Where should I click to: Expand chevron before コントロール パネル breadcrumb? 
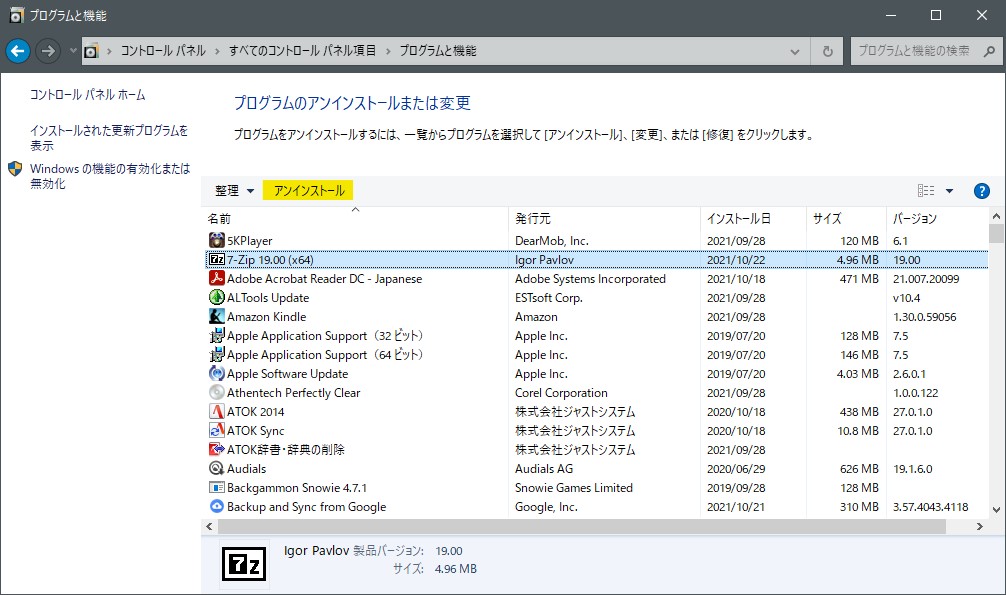[110, 51]
